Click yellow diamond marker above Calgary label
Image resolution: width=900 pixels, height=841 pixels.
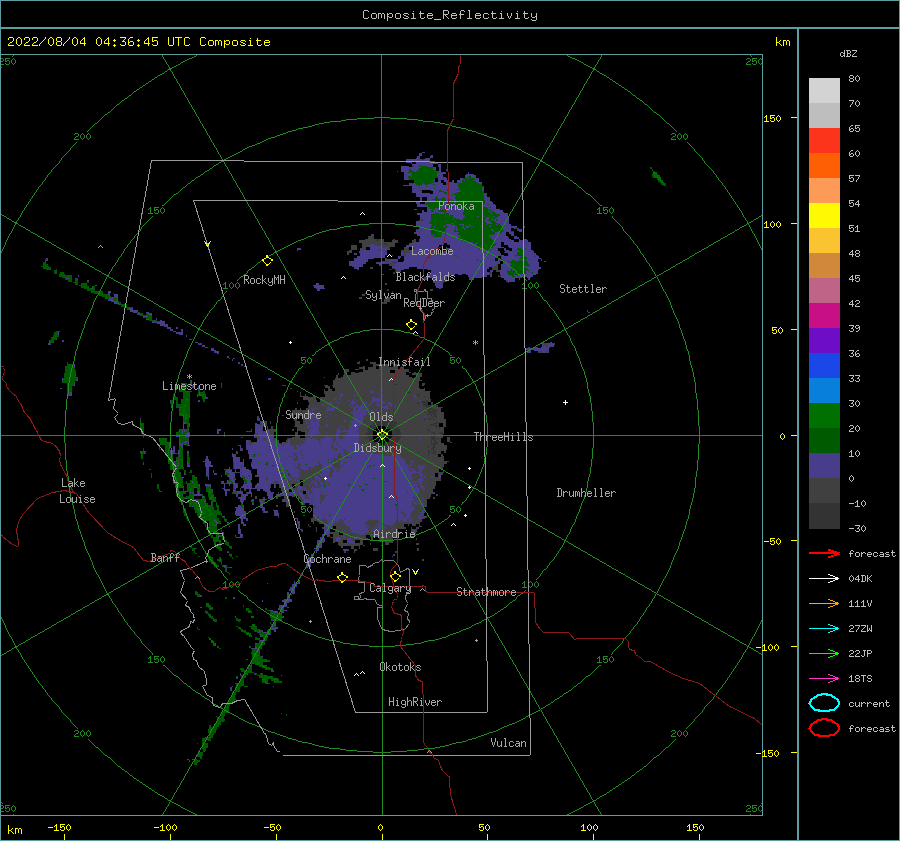pyautogui.click(x=395, y=576)
